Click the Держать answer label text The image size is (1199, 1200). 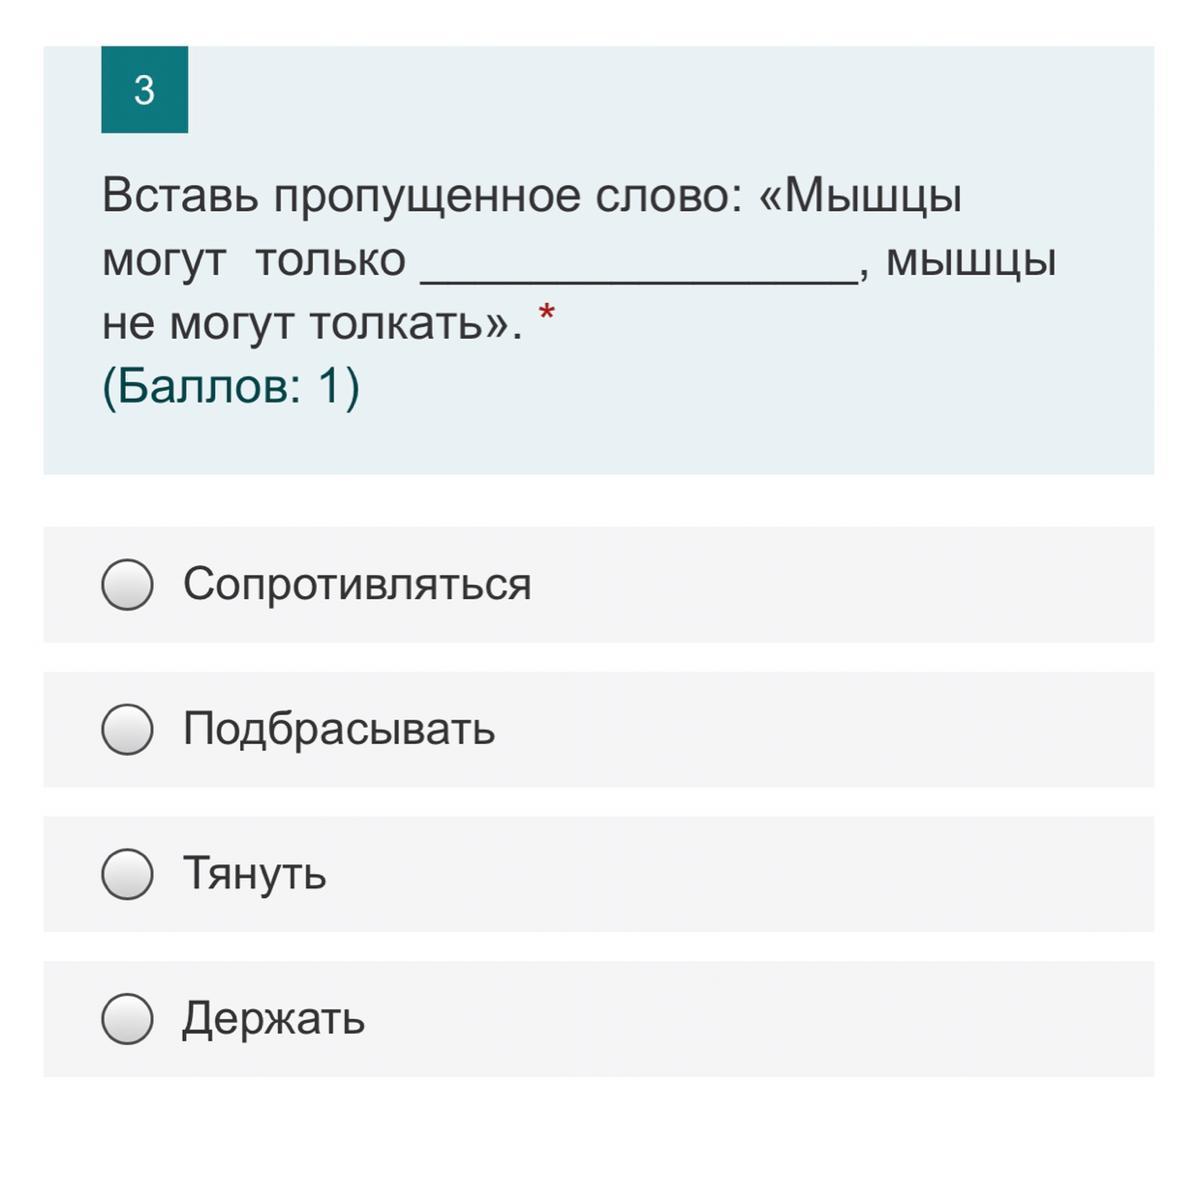coord(273,1019)
